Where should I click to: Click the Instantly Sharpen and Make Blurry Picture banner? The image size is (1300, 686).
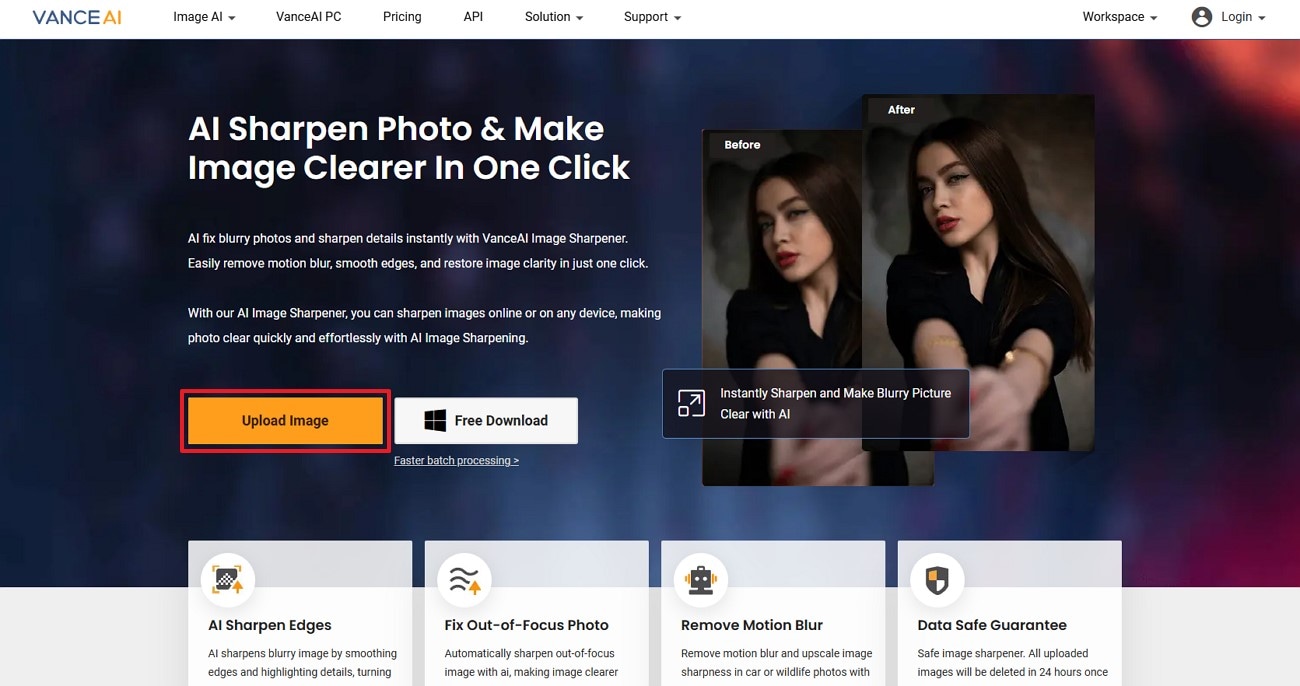tap(816, 404)
